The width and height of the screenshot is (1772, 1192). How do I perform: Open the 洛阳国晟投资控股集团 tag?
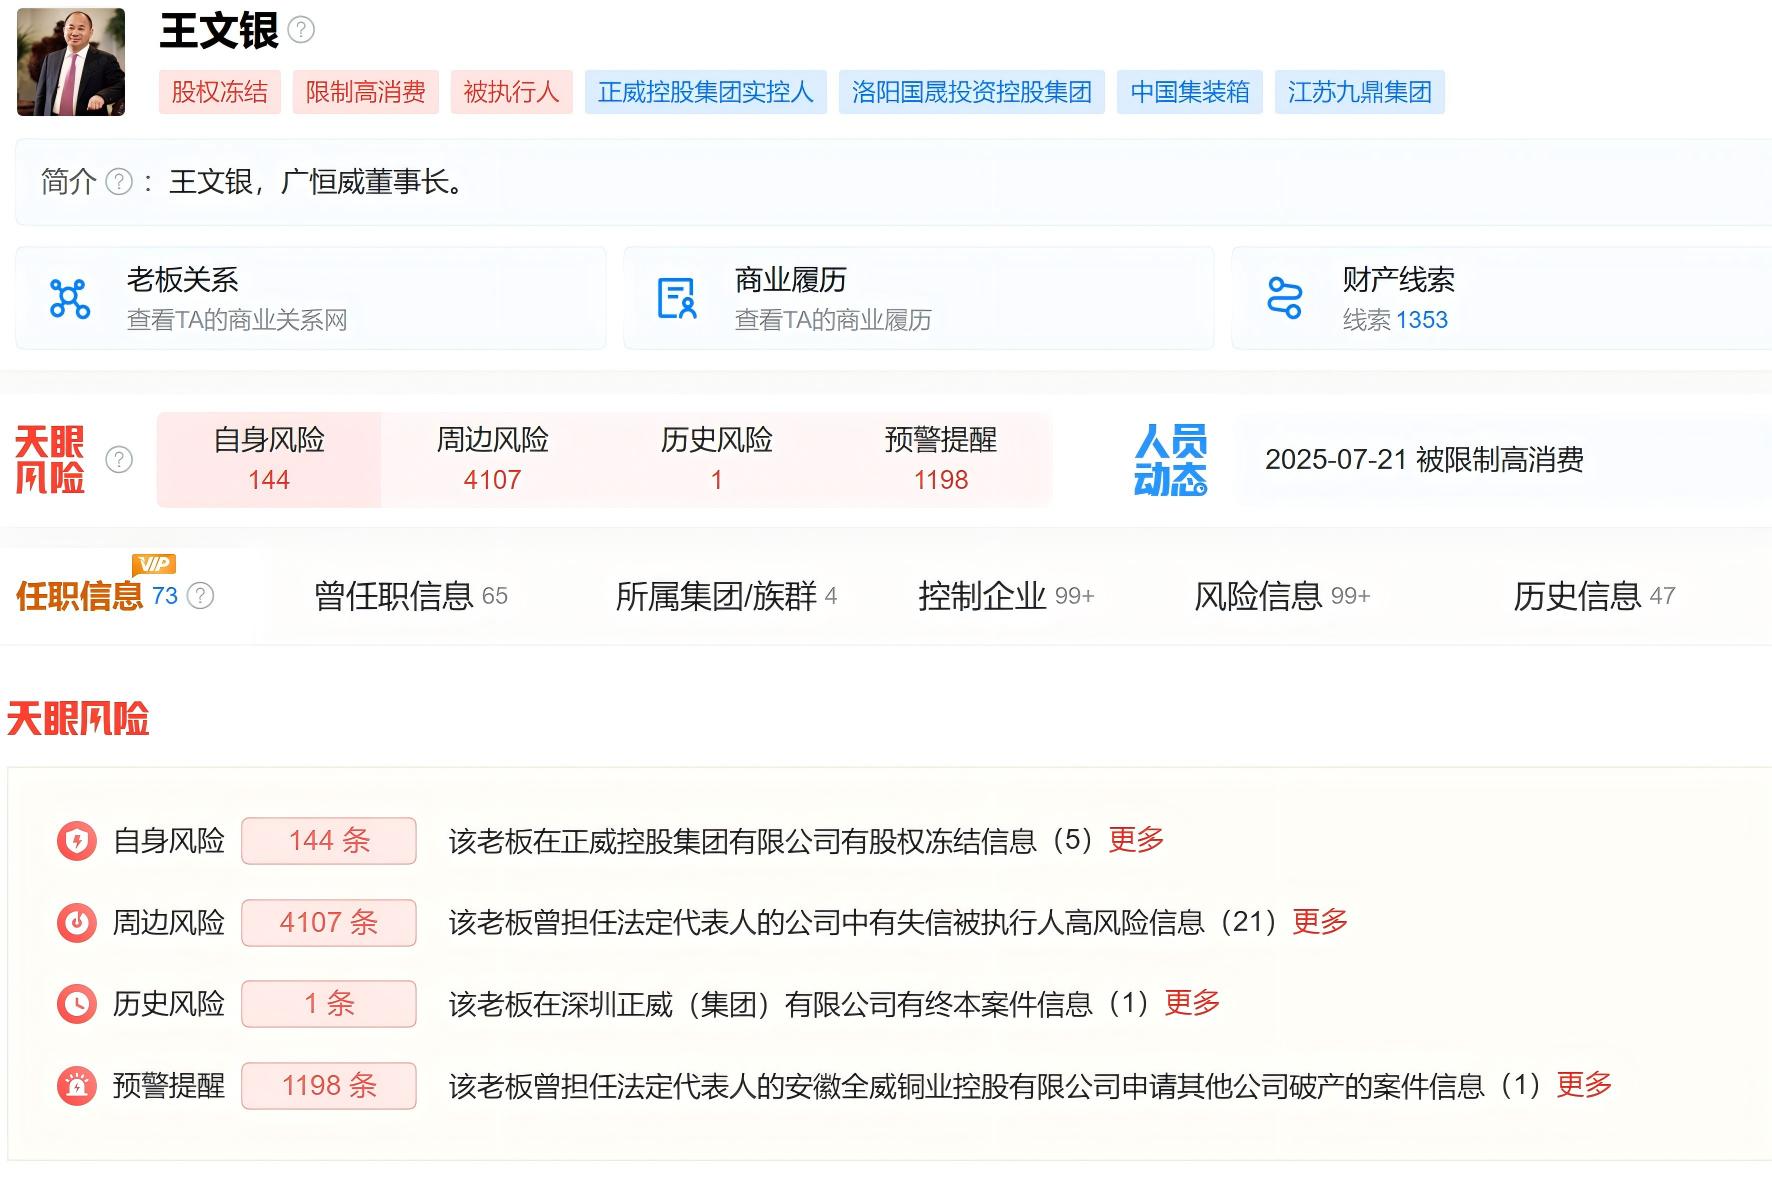972,92
